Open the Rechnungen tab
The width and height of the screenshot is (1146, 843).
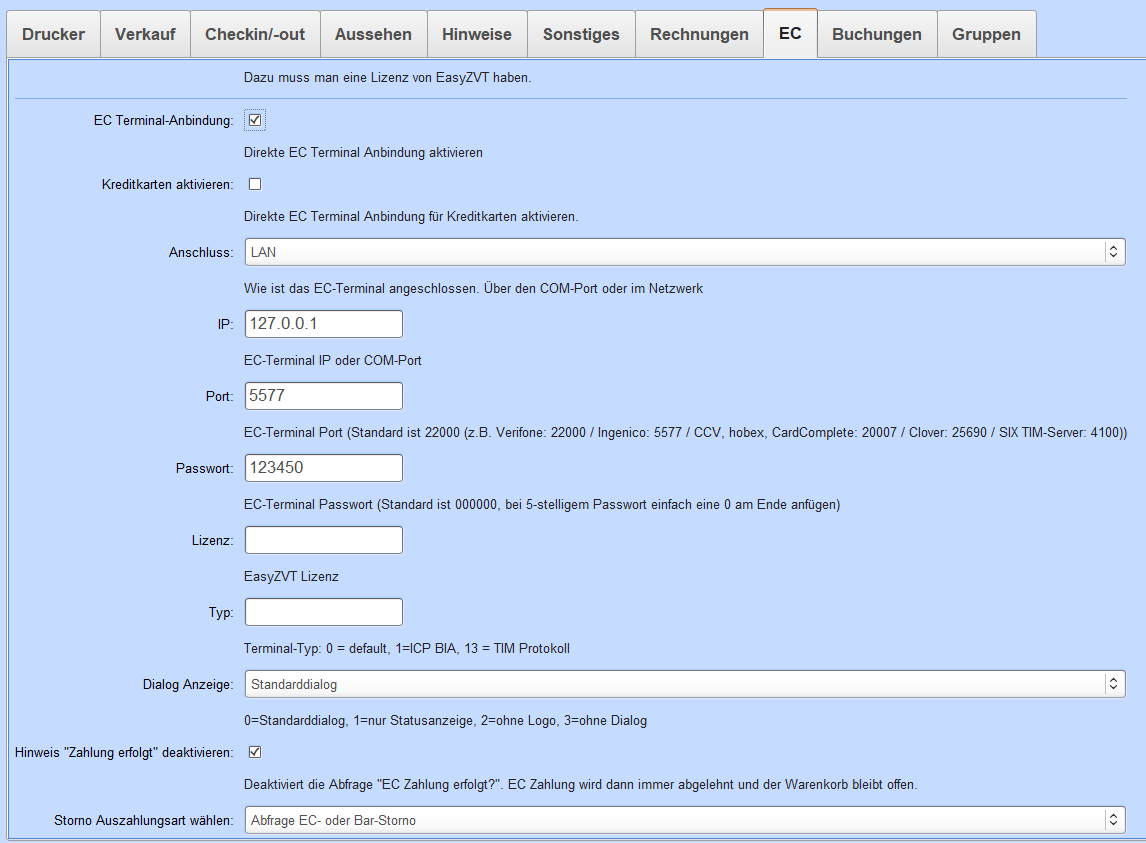point(699,34)
